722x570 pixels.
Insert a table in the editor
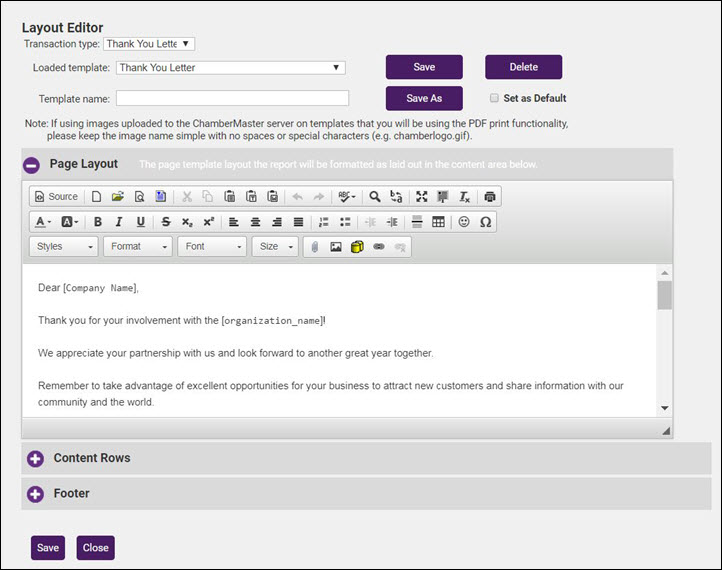pos(438,222)
